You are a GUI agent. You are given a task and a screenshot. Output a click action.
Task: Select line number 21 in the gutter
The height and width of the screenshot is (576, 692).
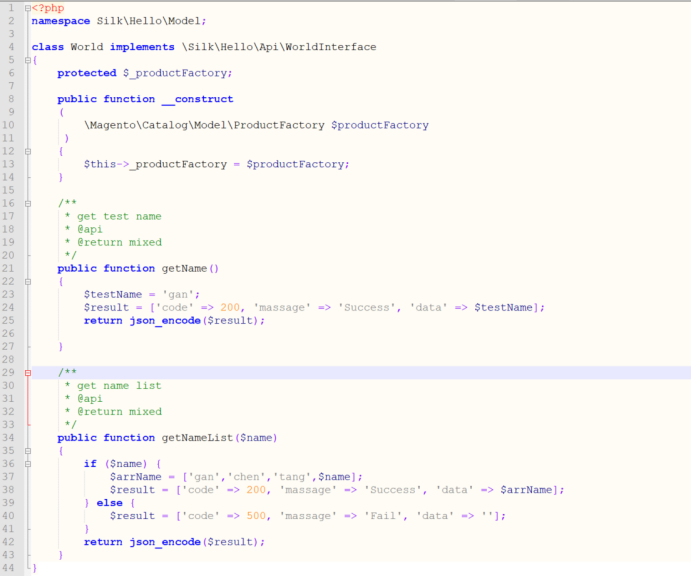[x=8, y=268]
